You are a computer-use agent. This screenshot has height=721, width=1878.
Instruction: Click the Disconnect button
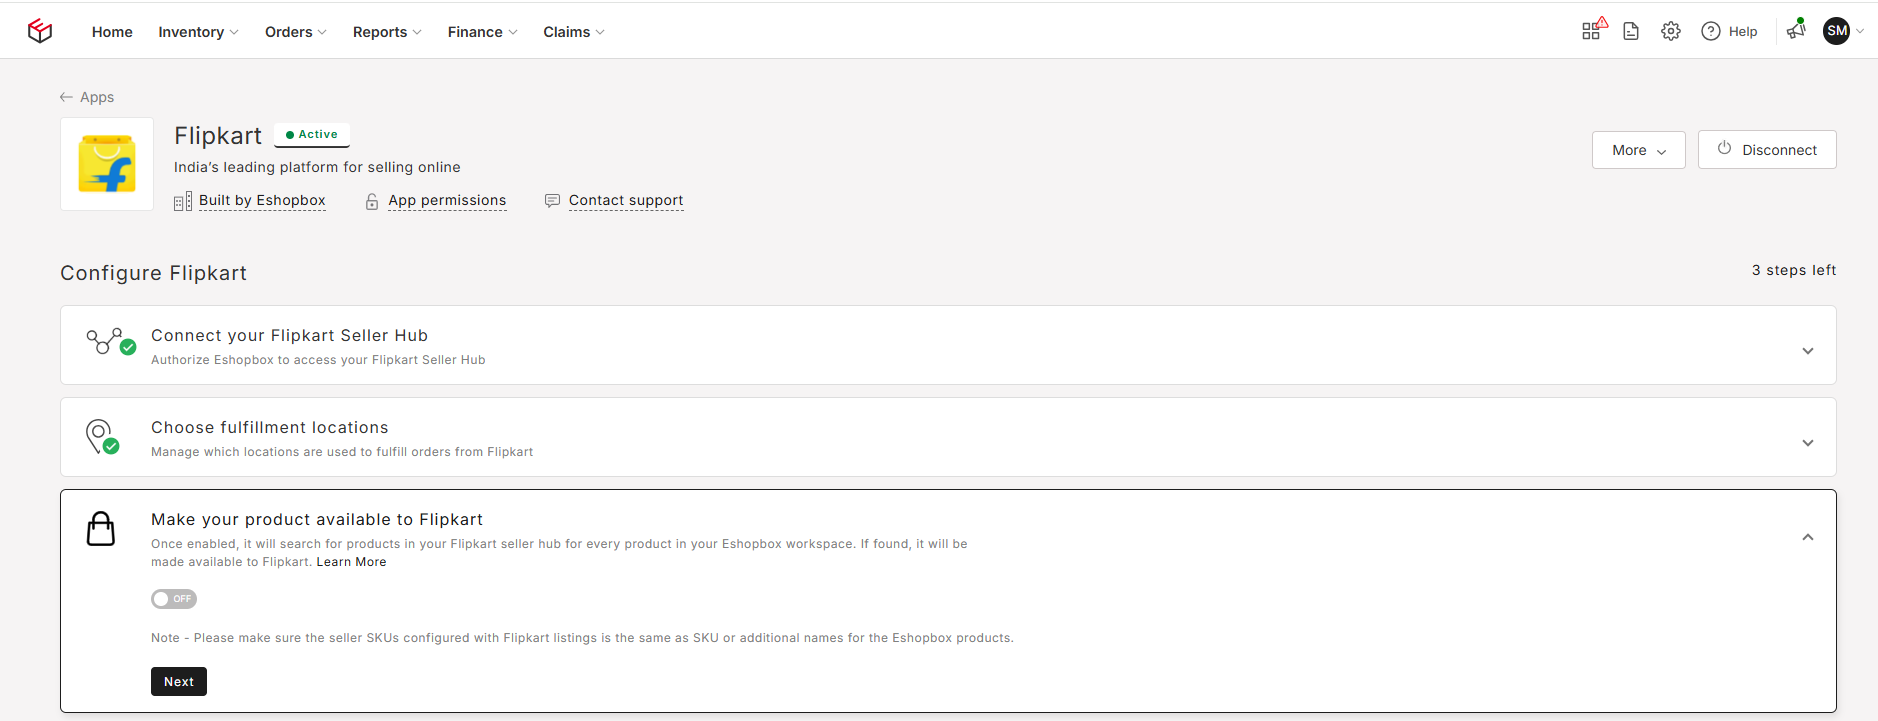(x=1767, y=150)
